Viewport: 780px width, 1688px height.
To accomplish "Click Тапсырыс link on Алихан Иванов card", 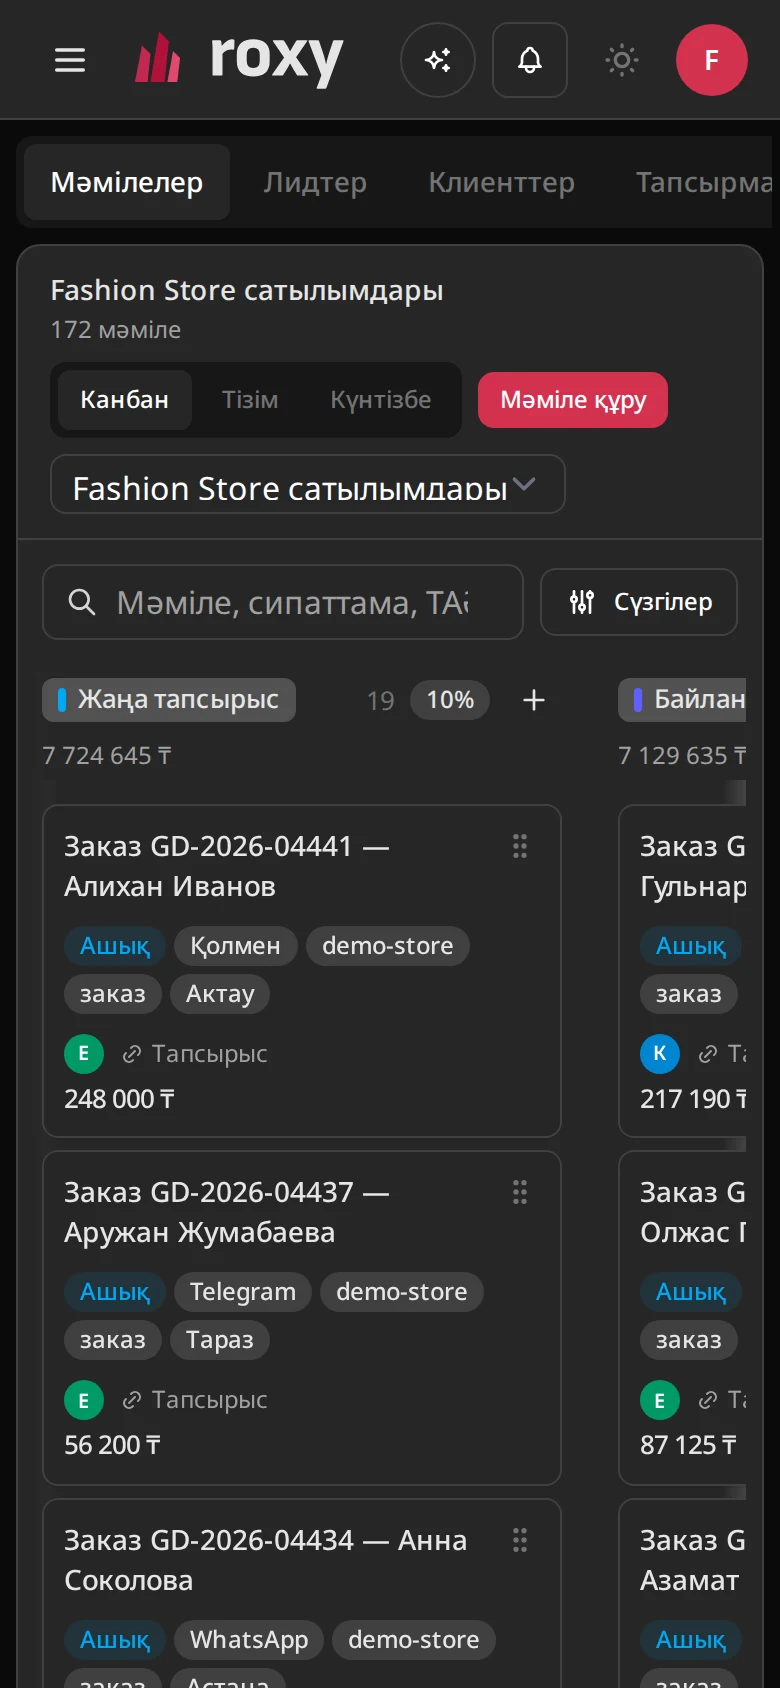I will pos(196,1054).
